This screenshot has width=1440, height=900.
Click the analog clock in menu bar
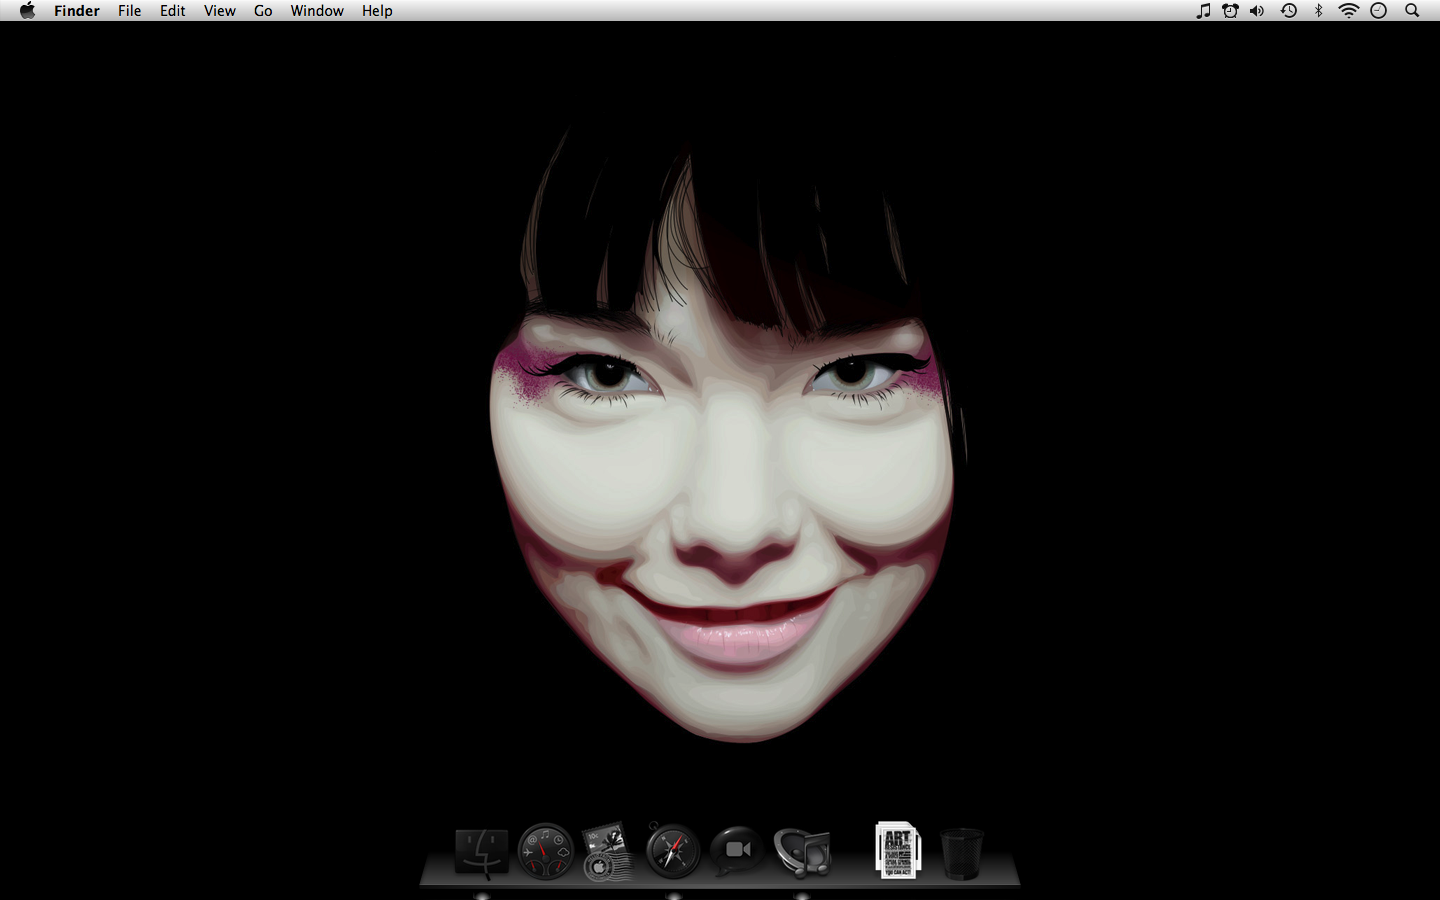[1379, 11]
